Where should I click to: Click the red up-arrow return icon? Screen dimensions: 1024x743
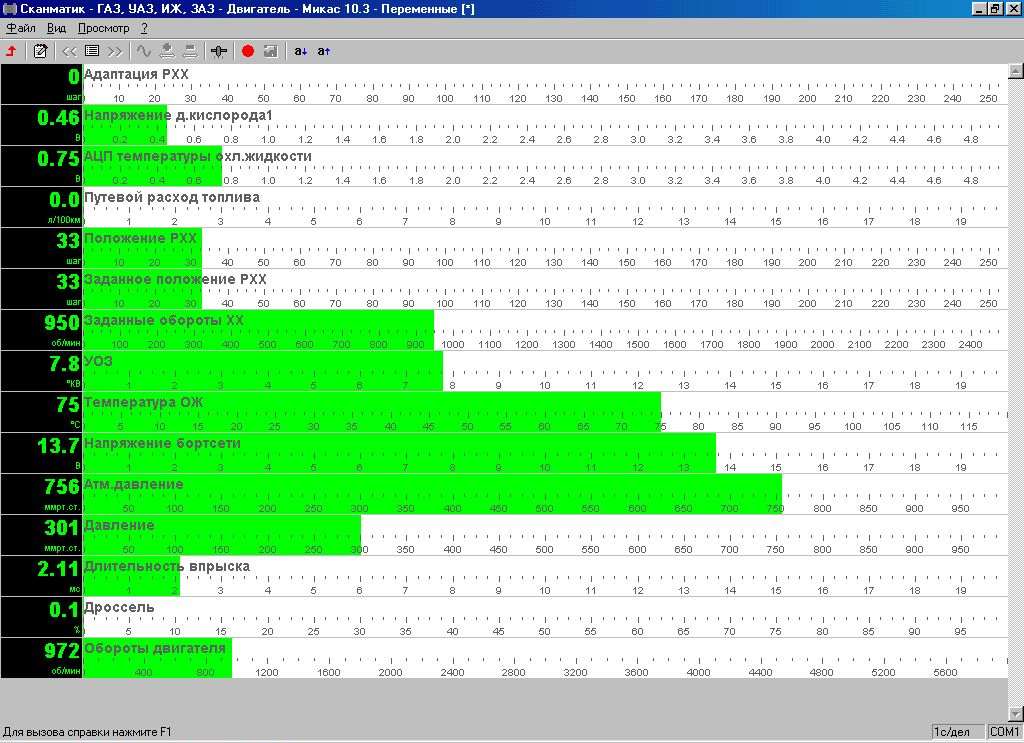coord(12,51)
